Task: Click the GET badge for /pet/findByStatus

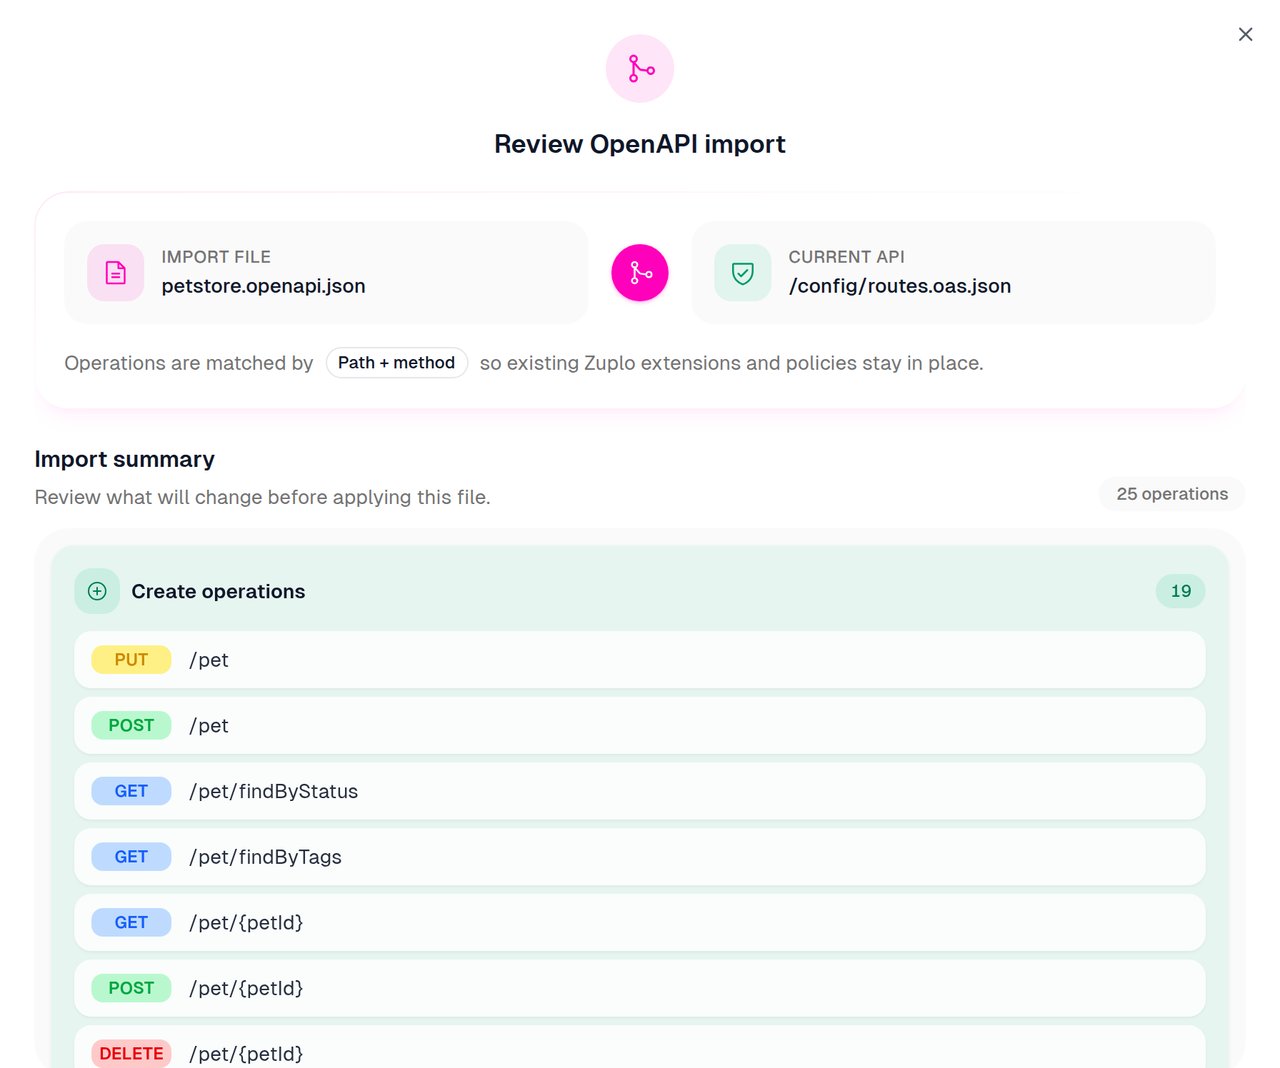Action: point(131,791)
